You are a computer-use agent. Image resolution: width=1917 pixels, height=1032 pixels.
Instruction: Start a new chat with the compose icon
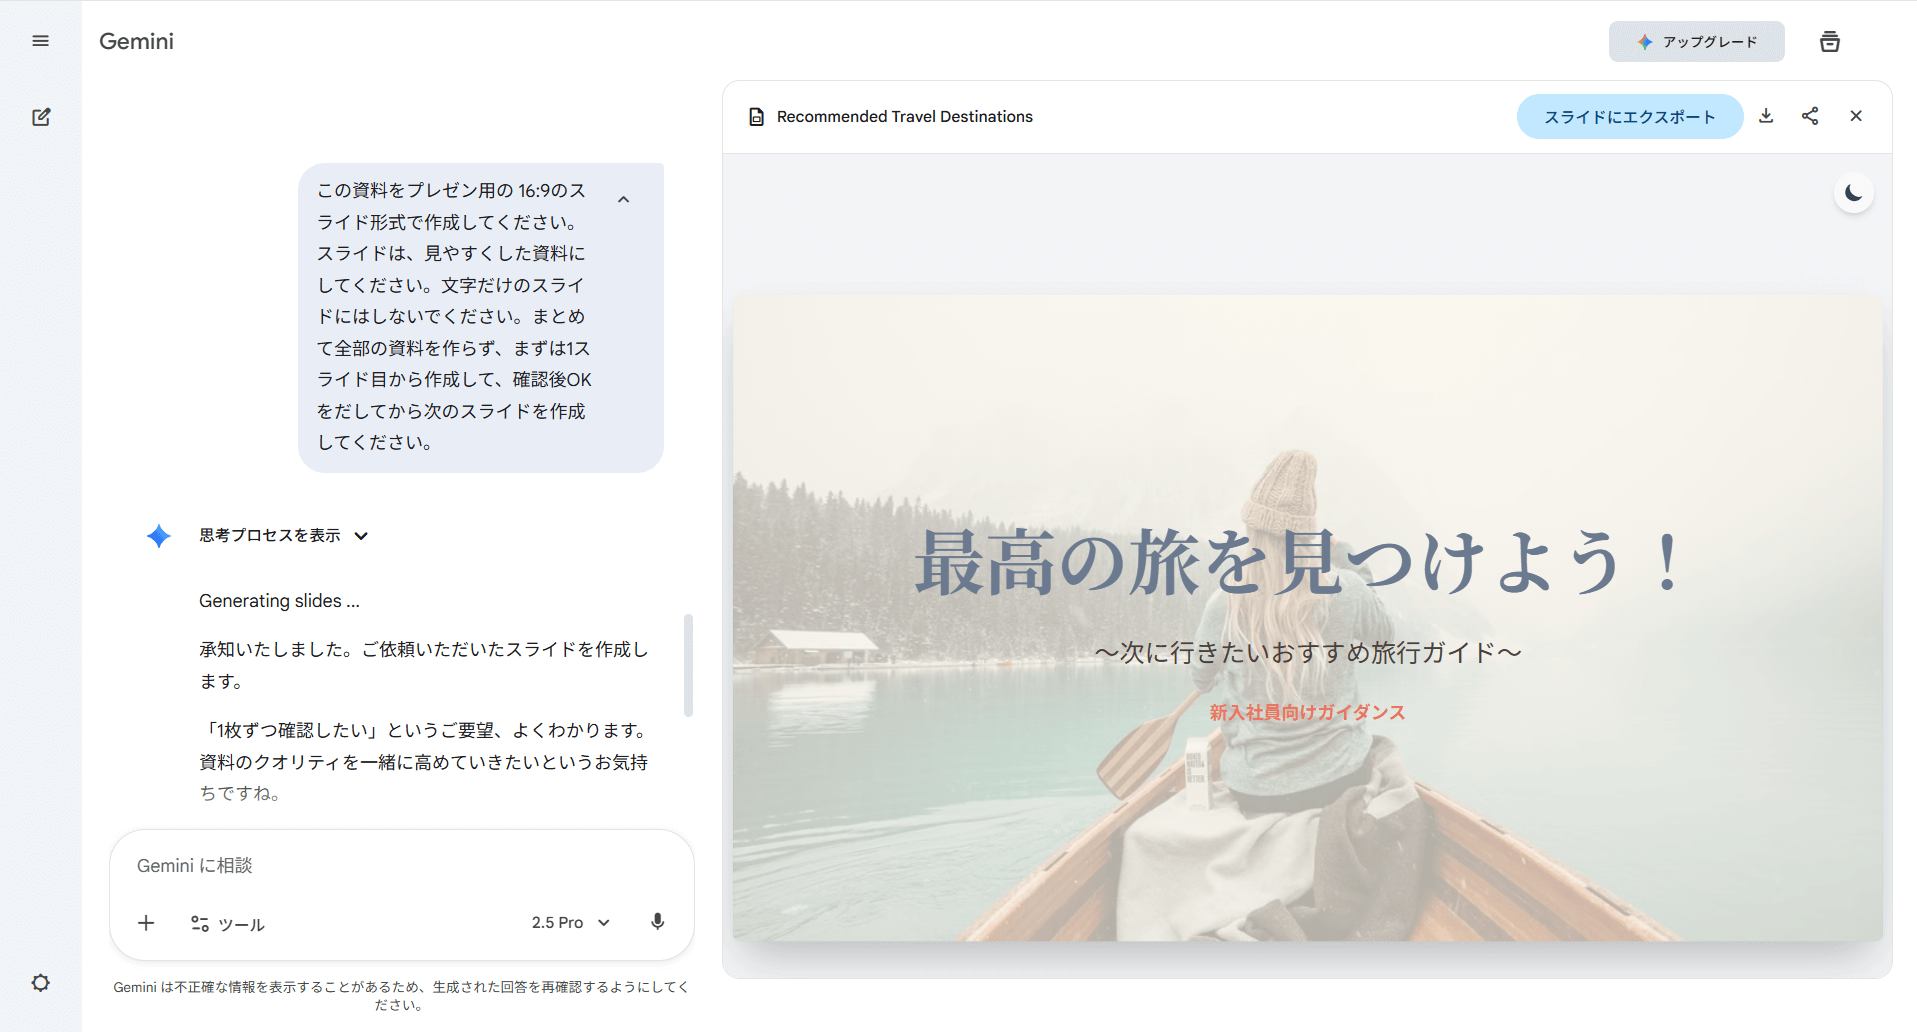(x=41, y=117)
